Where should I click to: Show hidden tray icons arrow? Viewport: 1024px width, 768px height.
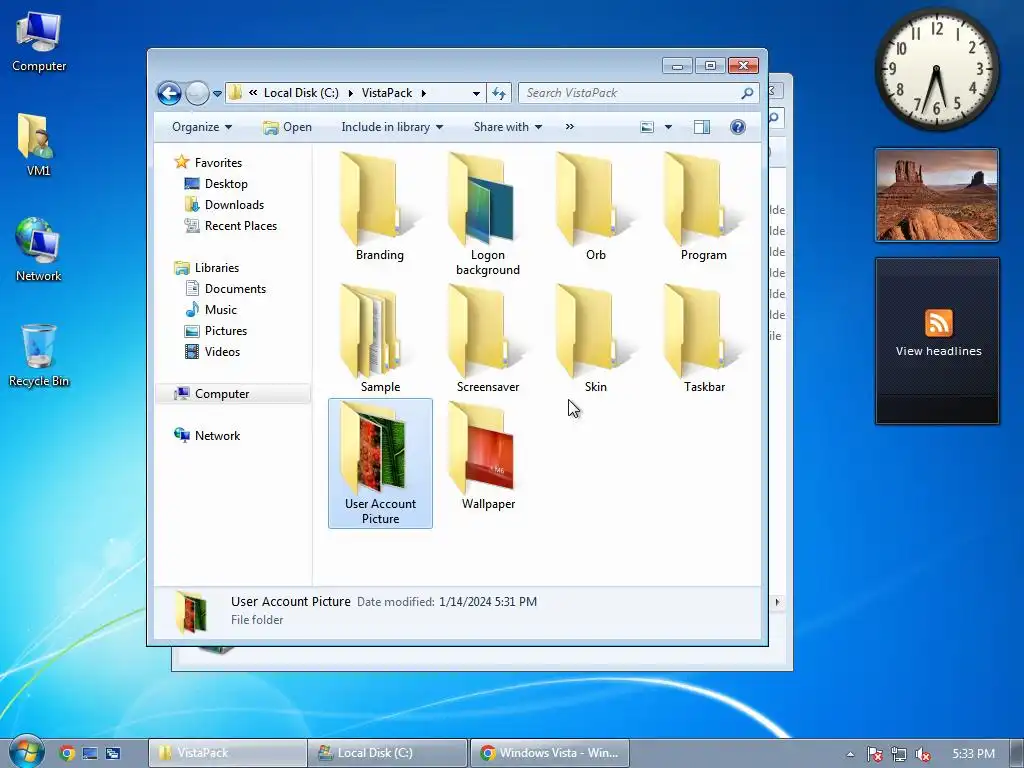point(850,754)
